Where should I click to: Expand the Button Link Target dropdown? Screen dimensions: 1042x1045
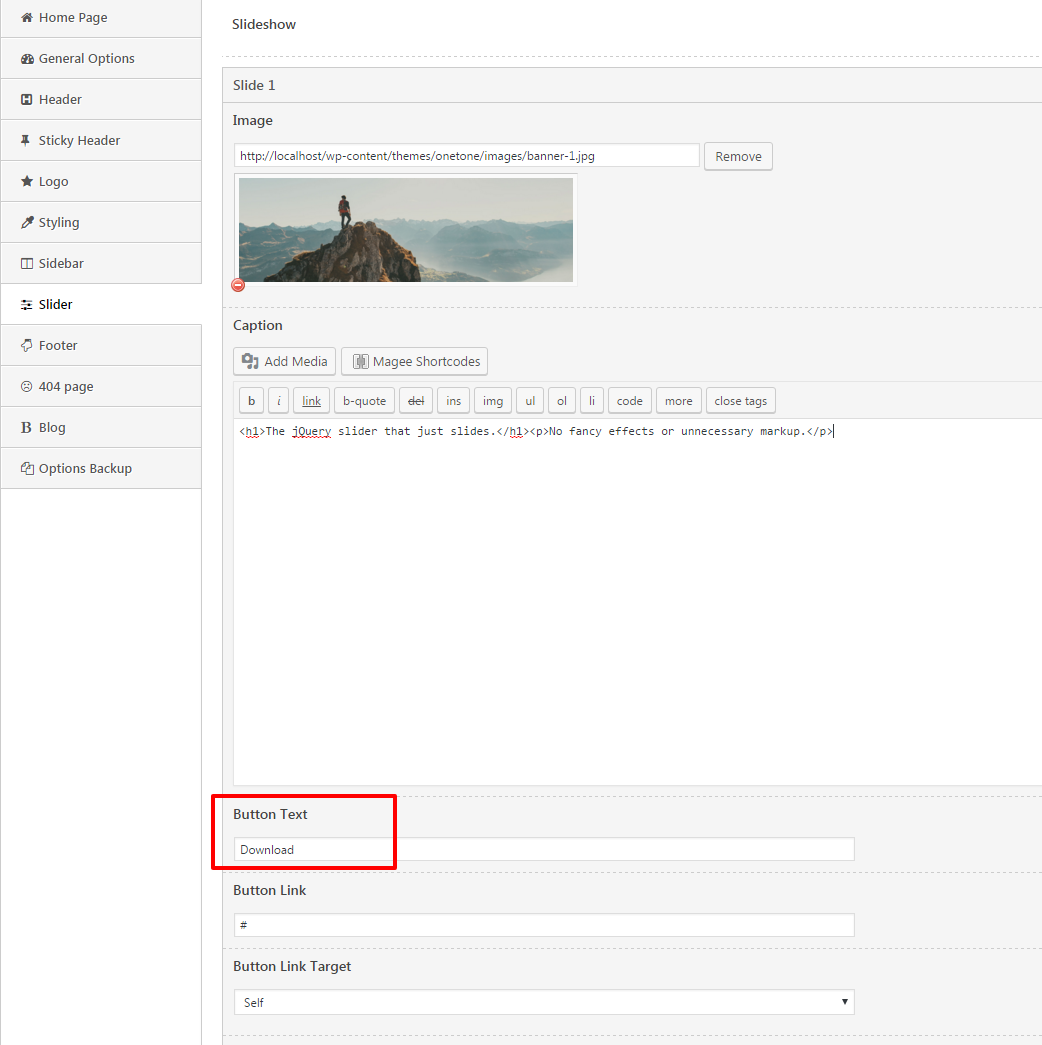tap(544, 1002)
